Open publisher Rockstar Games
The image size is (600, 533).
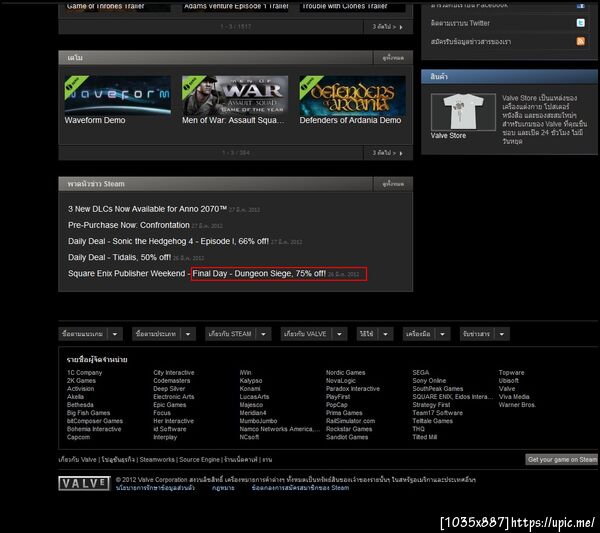[x=349, y=429]
